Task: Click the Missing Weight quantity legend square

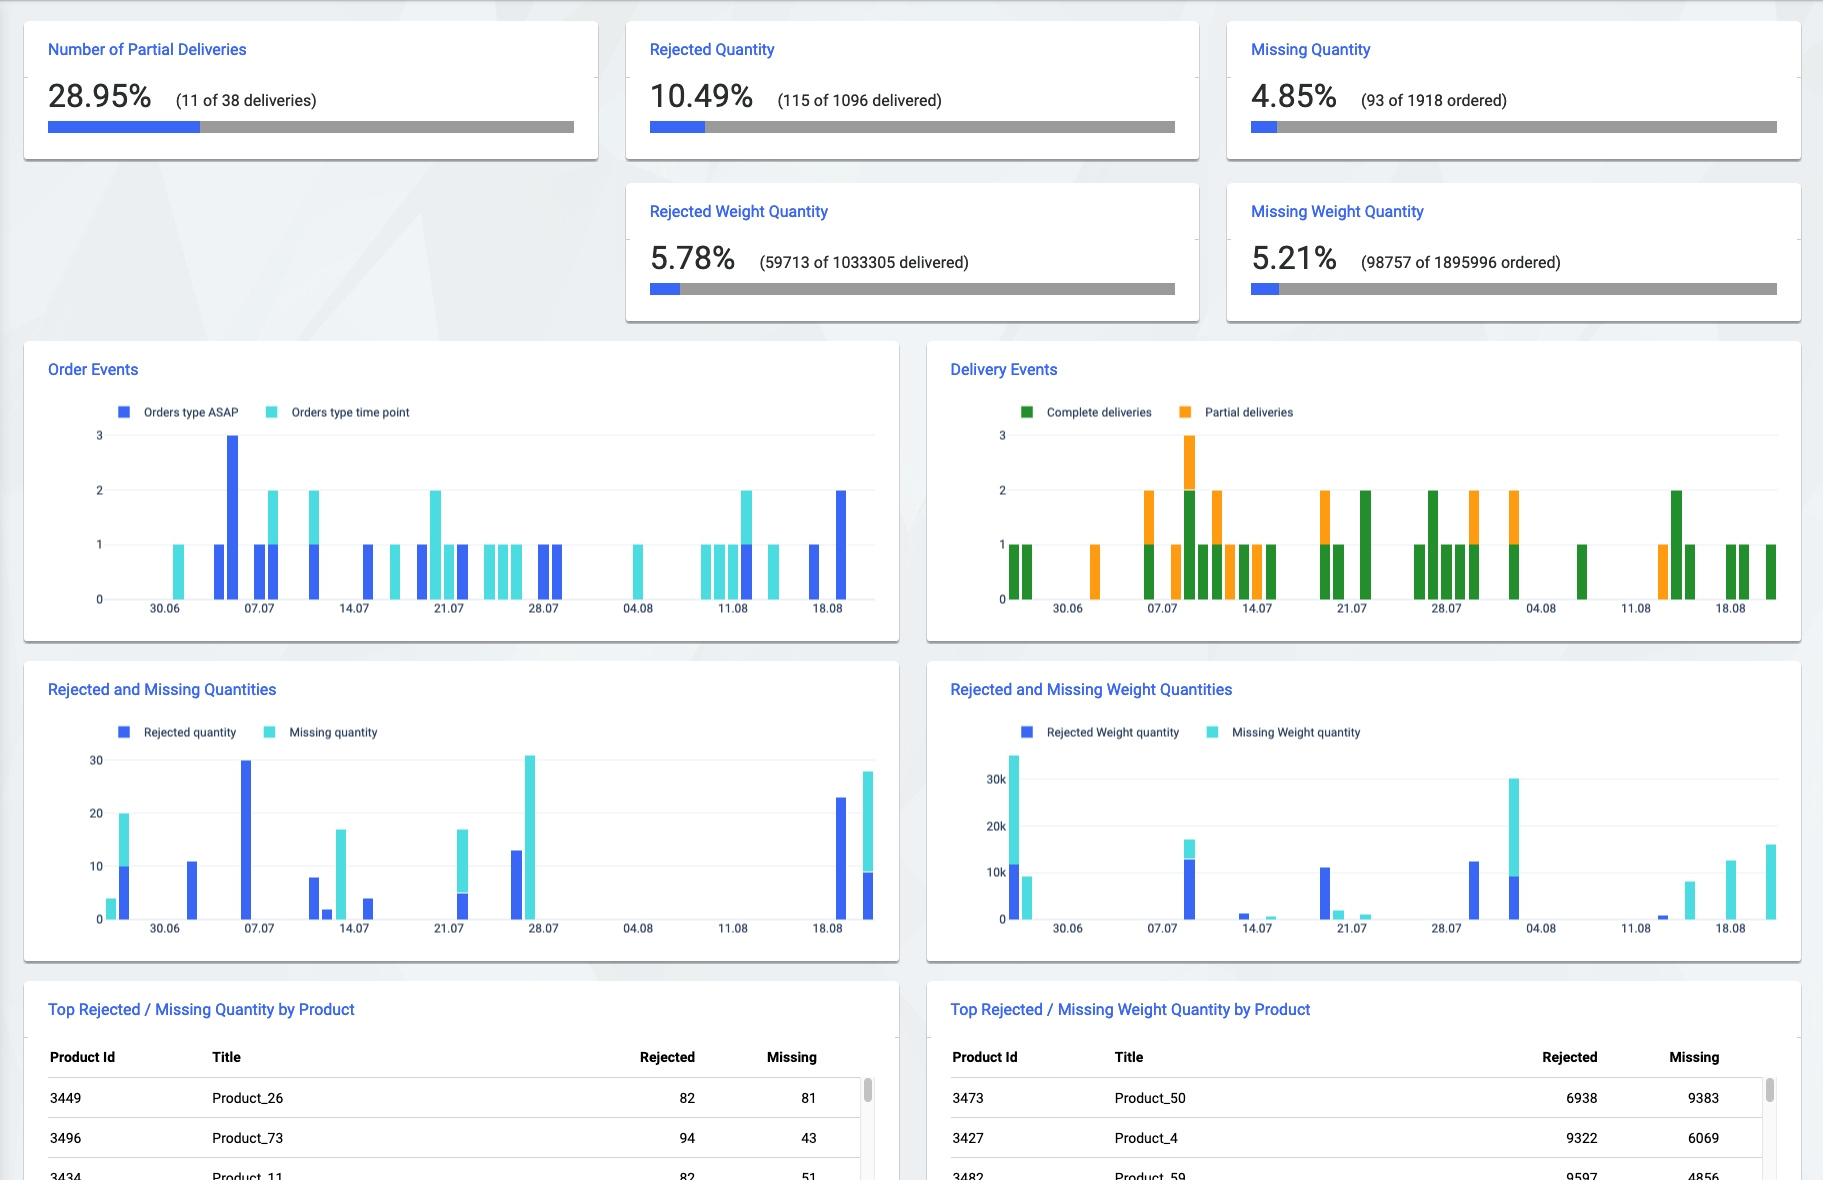Action: (1212, 732)
